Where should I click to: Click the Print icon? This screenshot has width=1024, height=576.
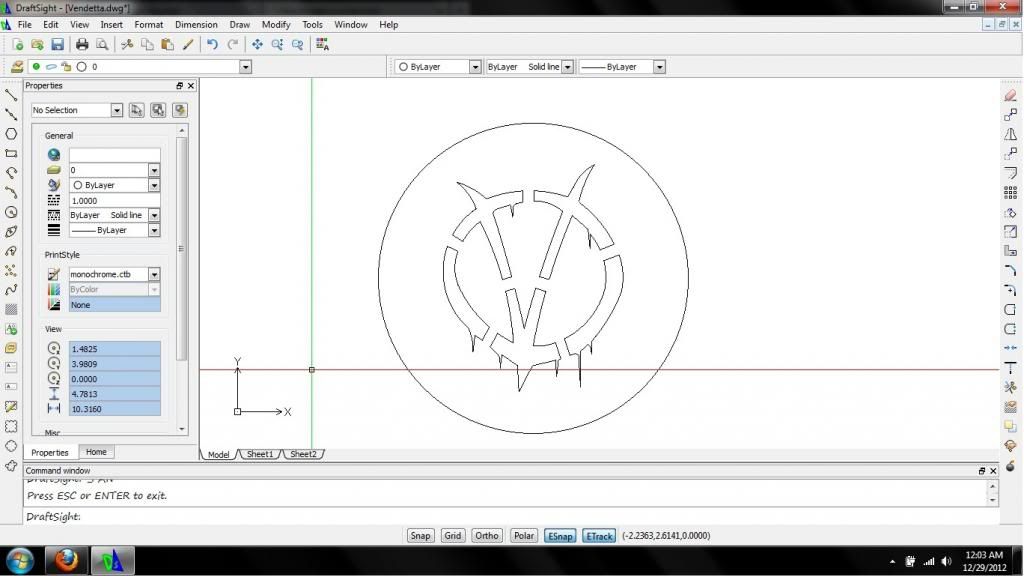(x=82, y=44)
